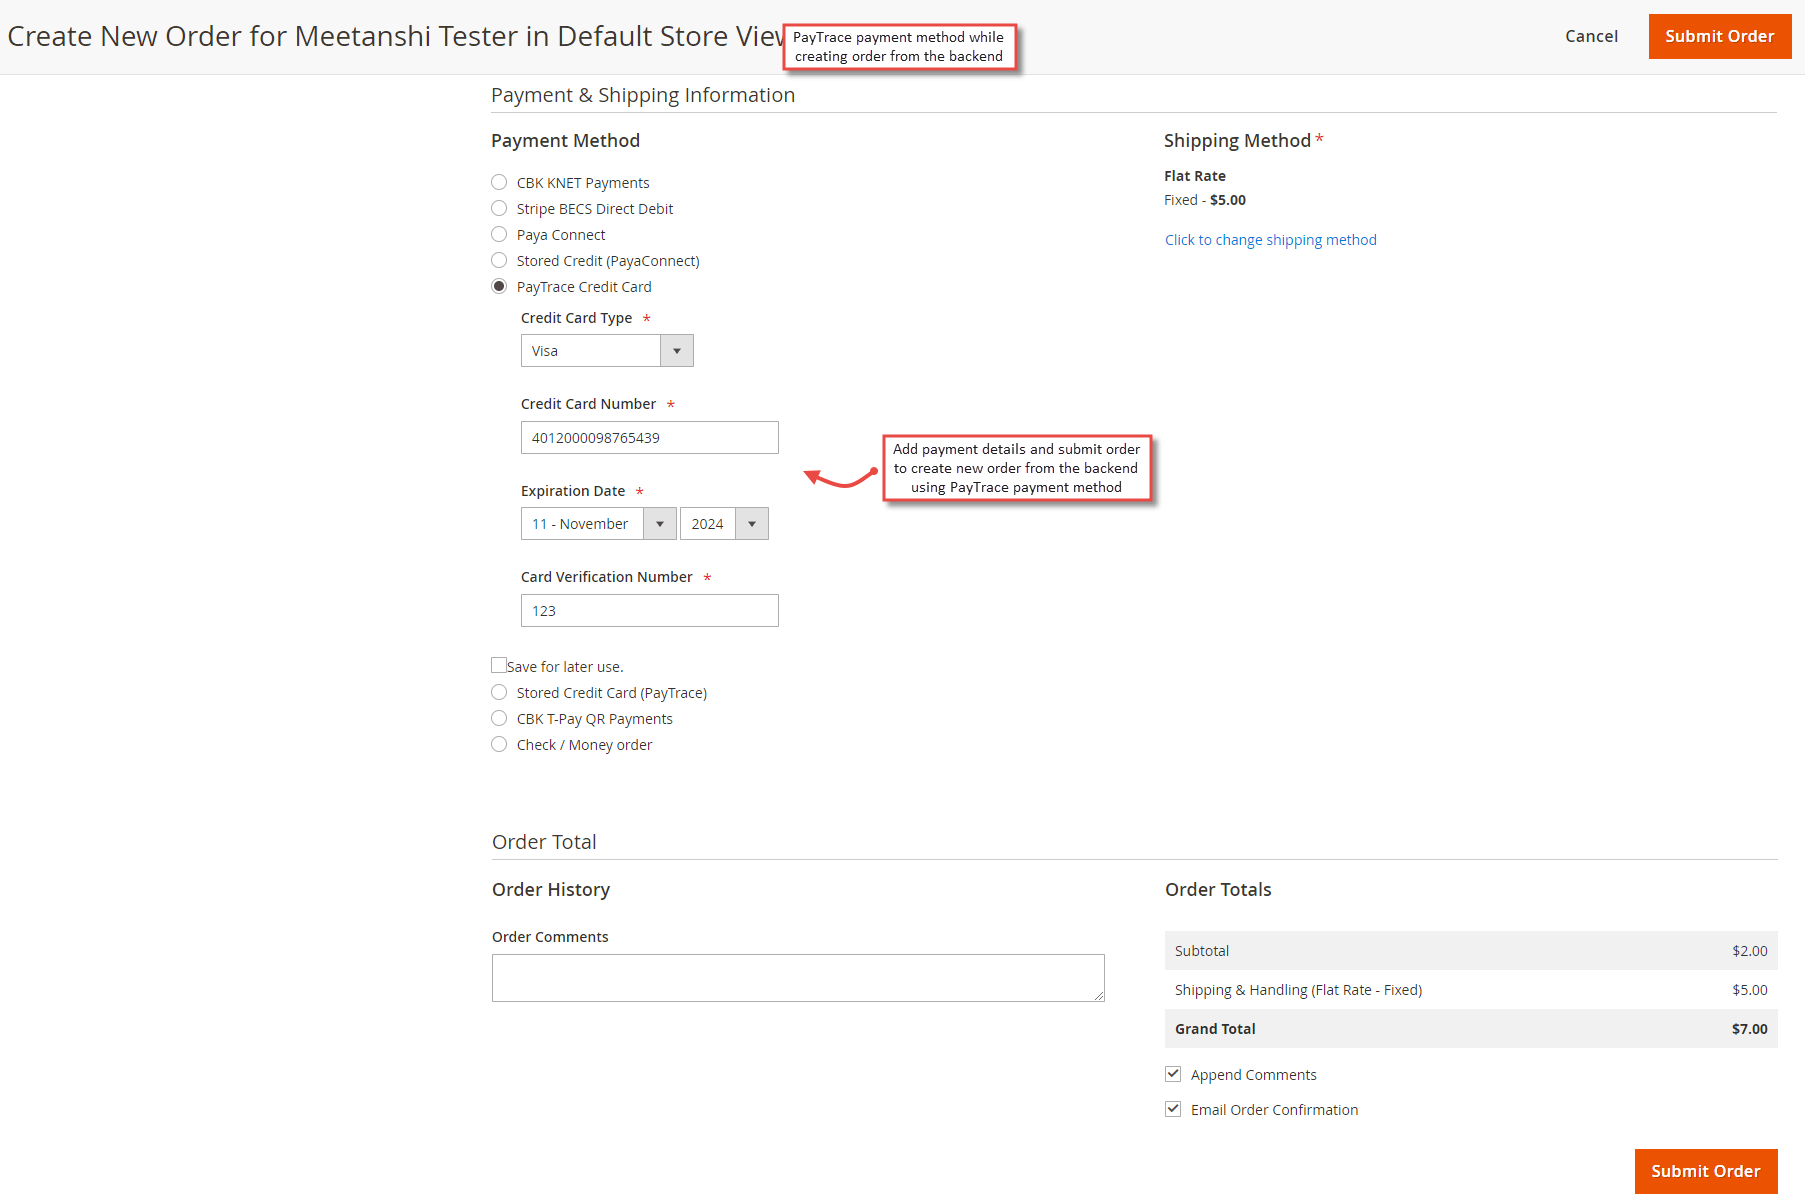Select Paya Connect as payment method
The image size is (1805, 1202).
(499, 234)
